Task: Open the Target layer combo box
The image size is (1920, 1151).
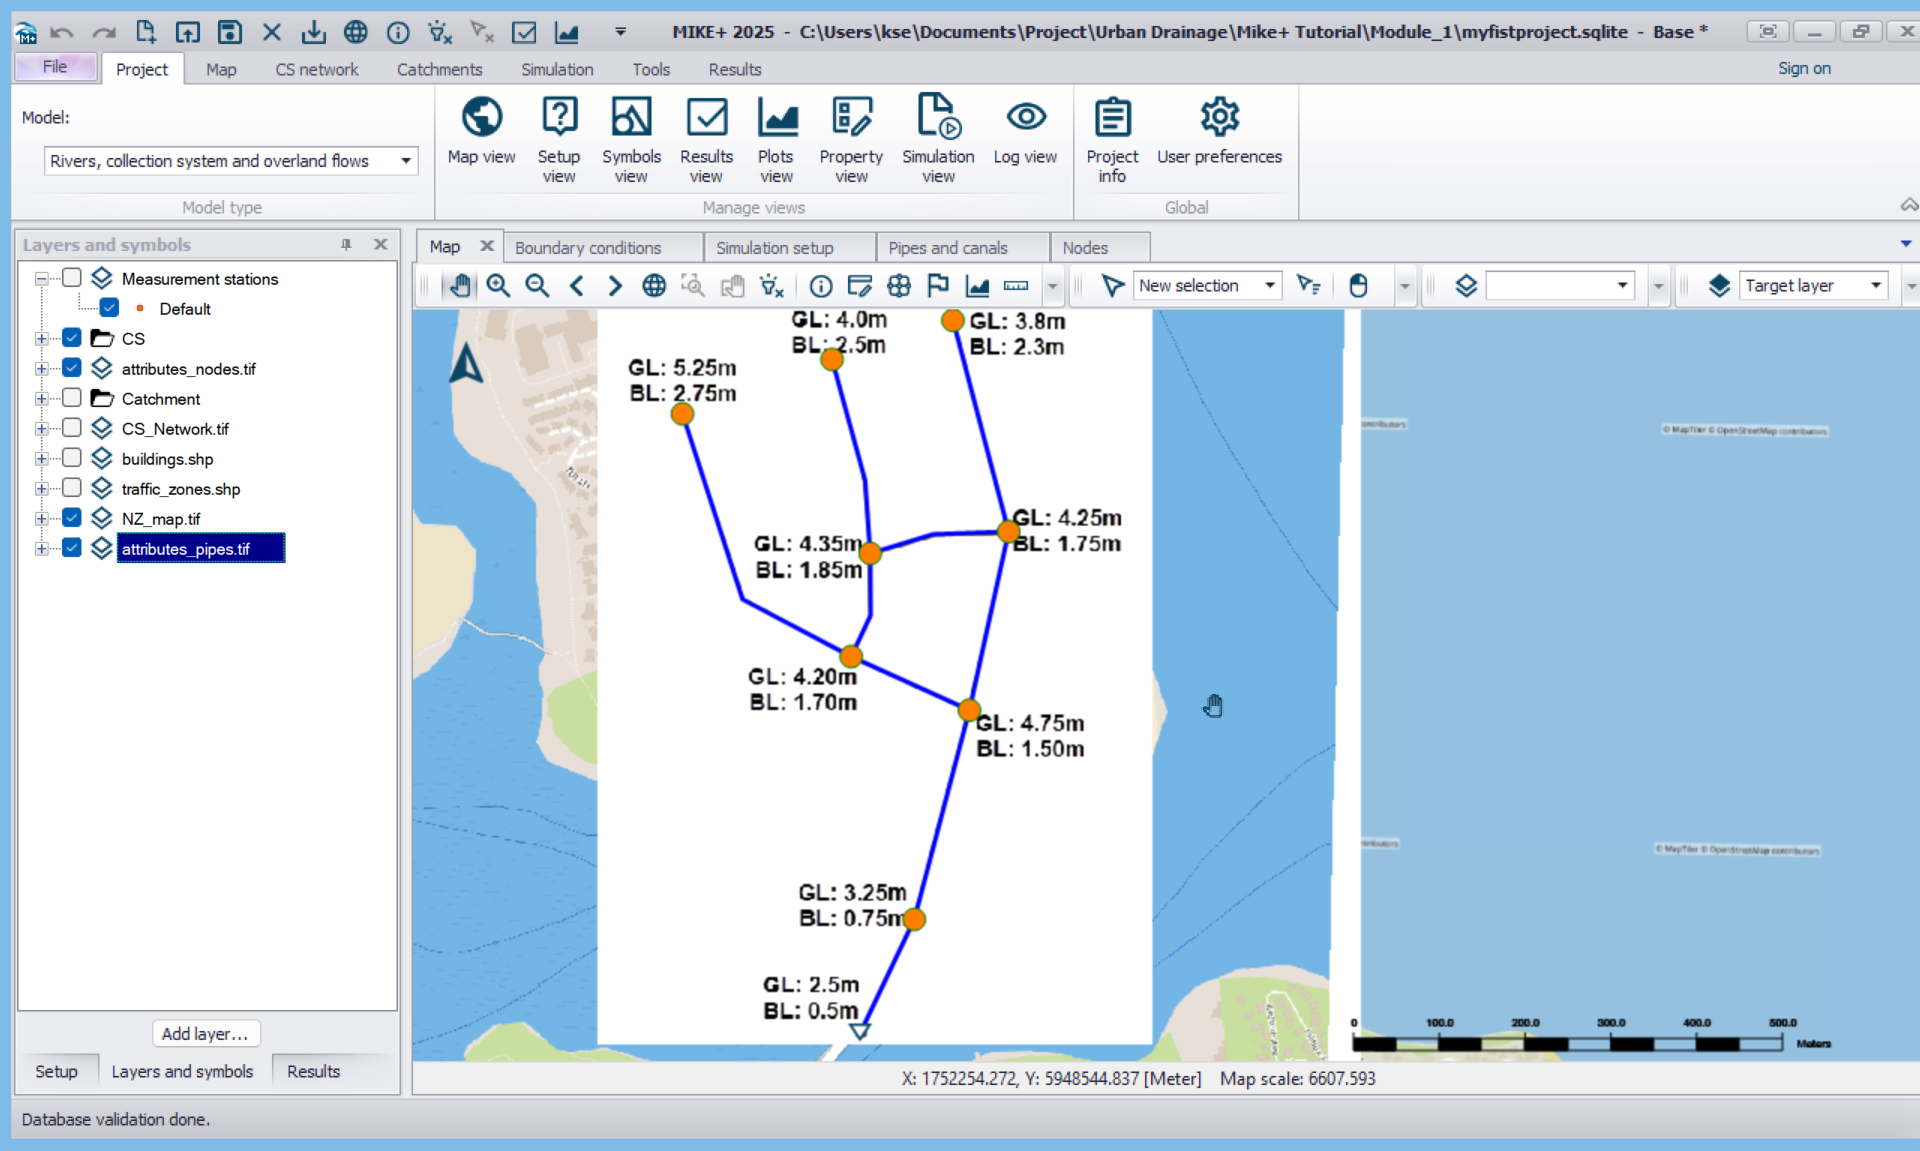Action: pos(1875,286)
